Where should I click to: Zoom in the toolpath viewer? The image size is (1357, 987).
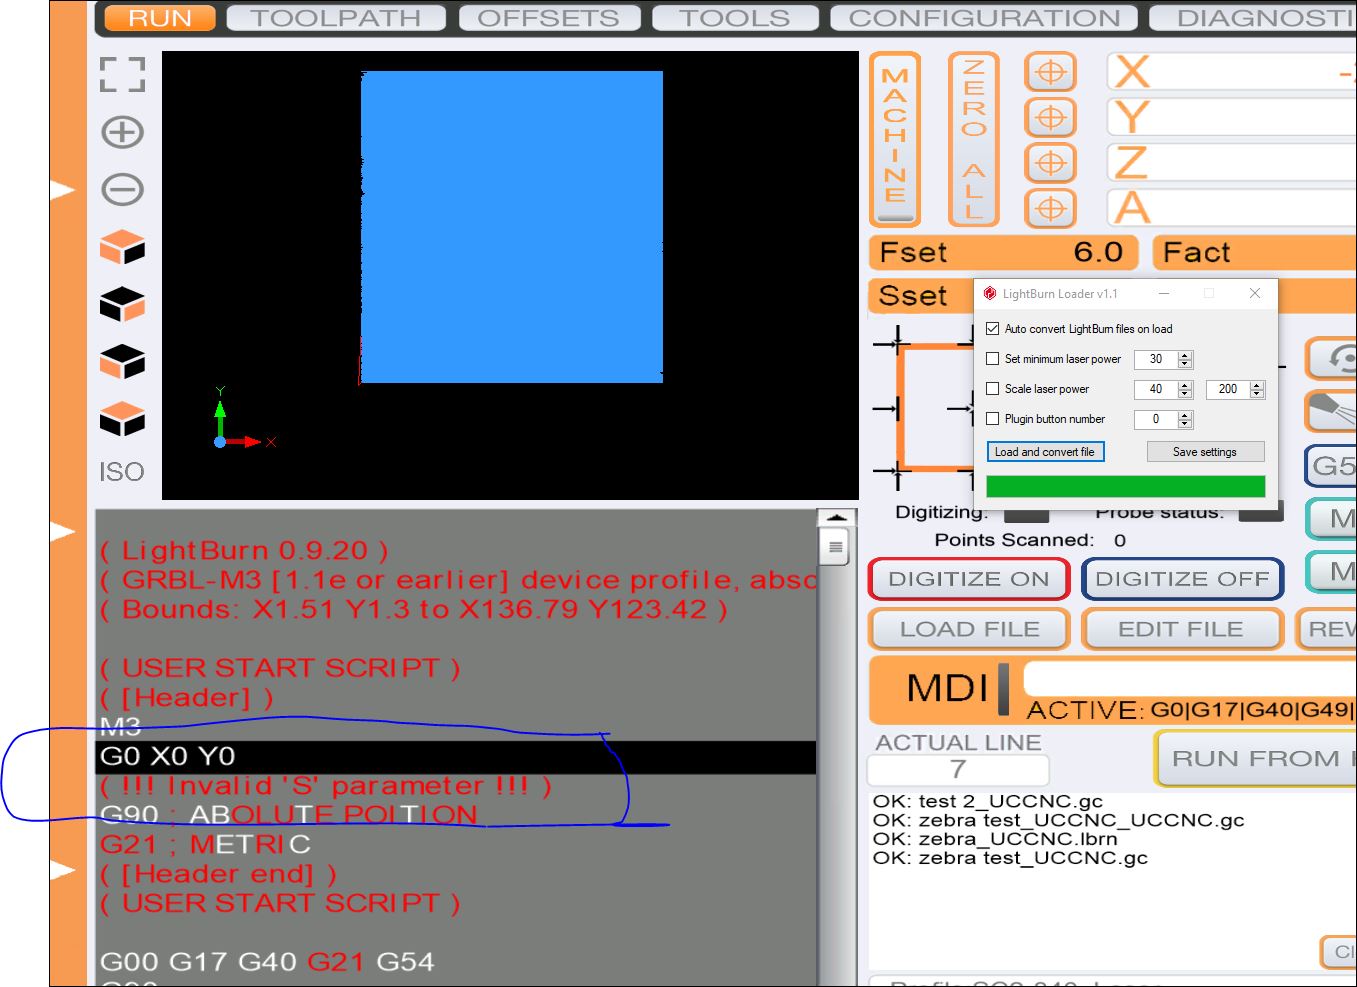point(123,132)
